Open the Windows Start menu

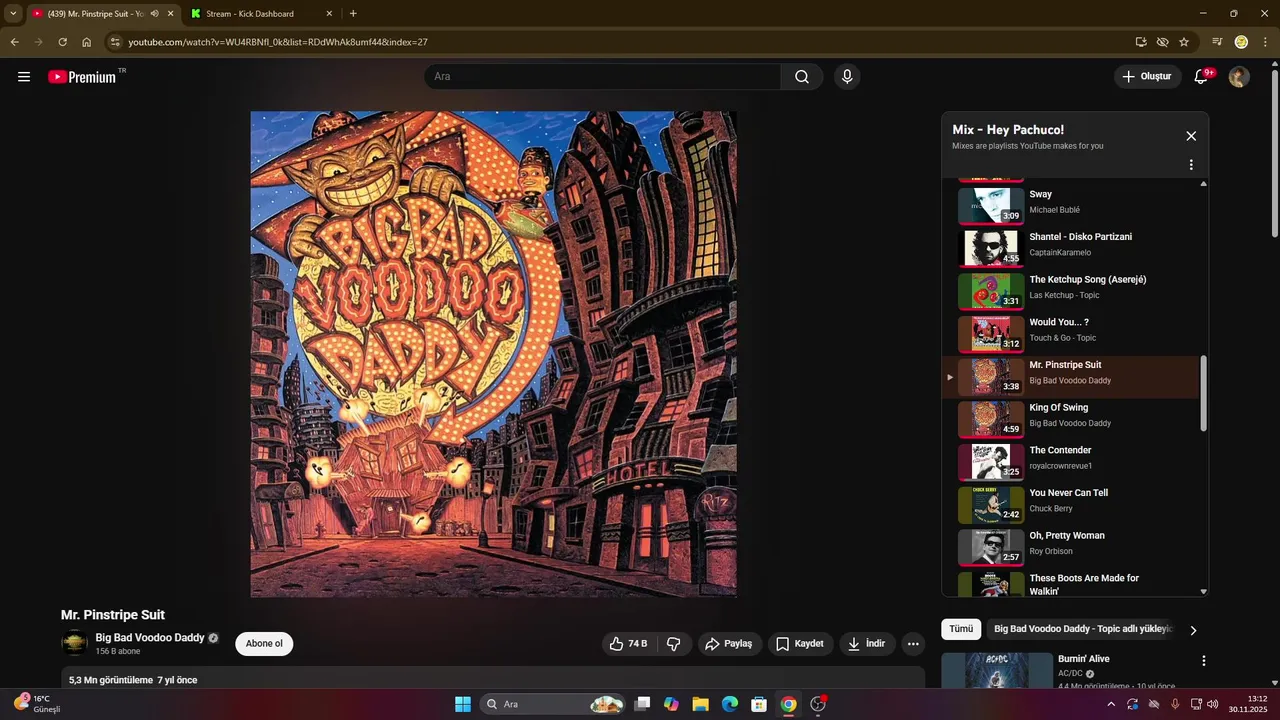tap(463, 704)
